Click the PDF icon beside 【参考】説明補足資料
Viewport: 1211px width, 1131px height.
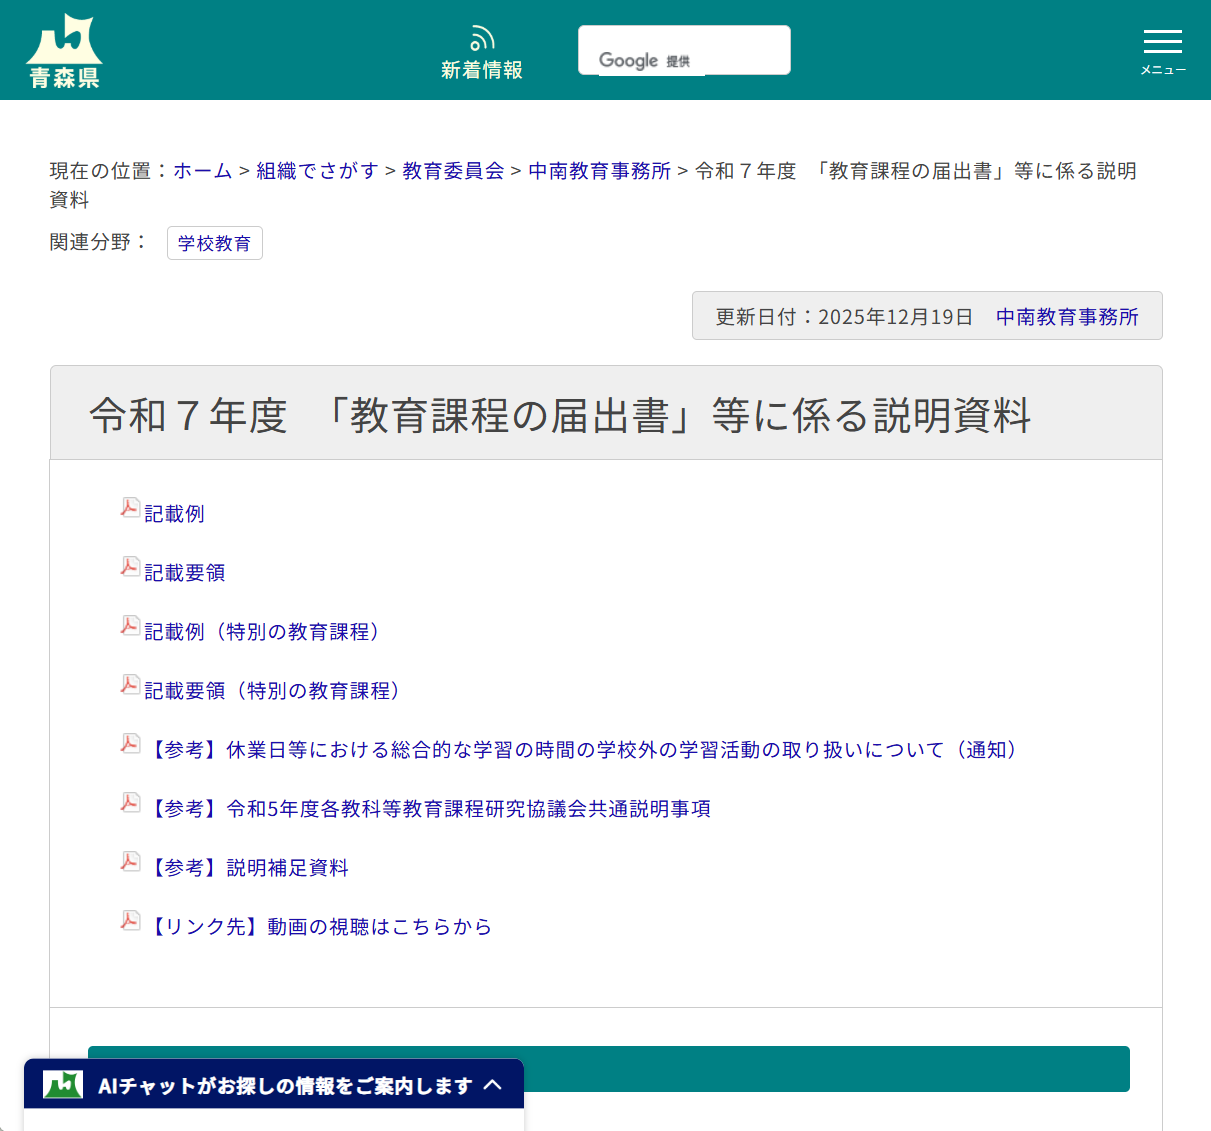click(130, 861)
